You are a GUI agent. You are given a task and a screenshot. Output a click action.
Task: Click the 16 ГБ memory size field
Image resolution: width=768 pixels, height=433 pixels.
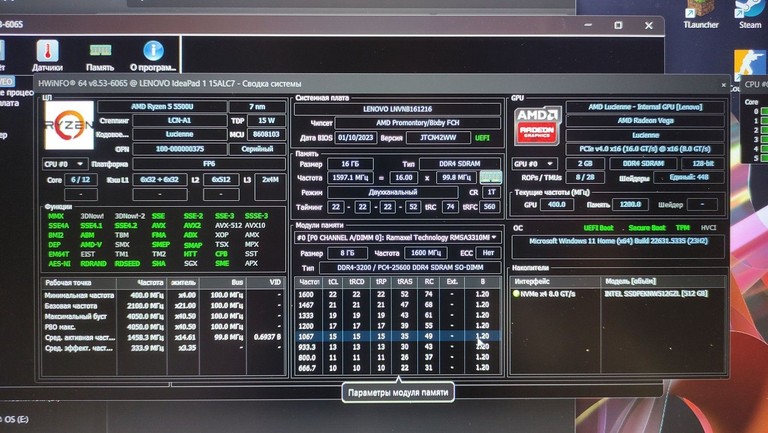pos(350,164)
